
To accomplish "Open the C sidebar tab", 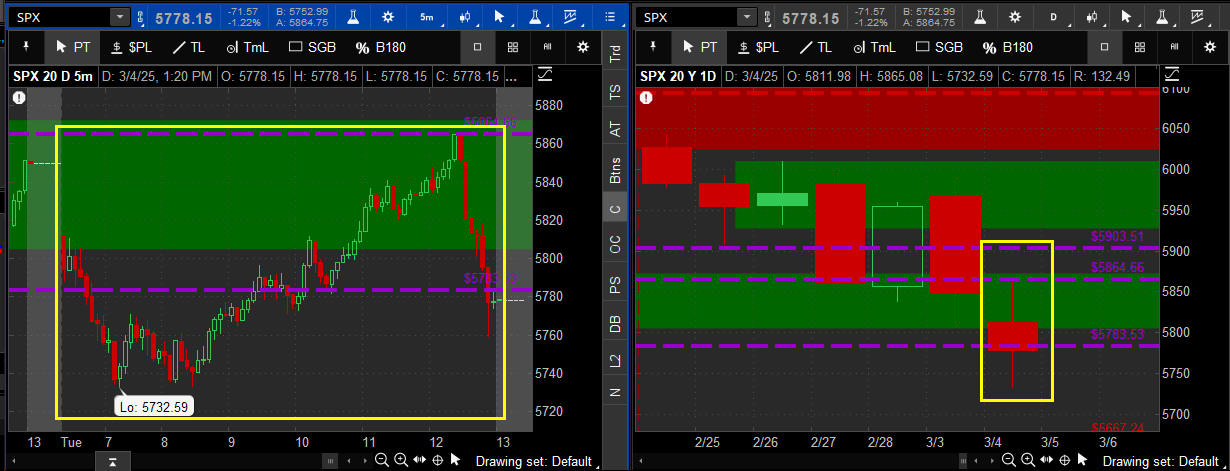I will click(614, 209).
